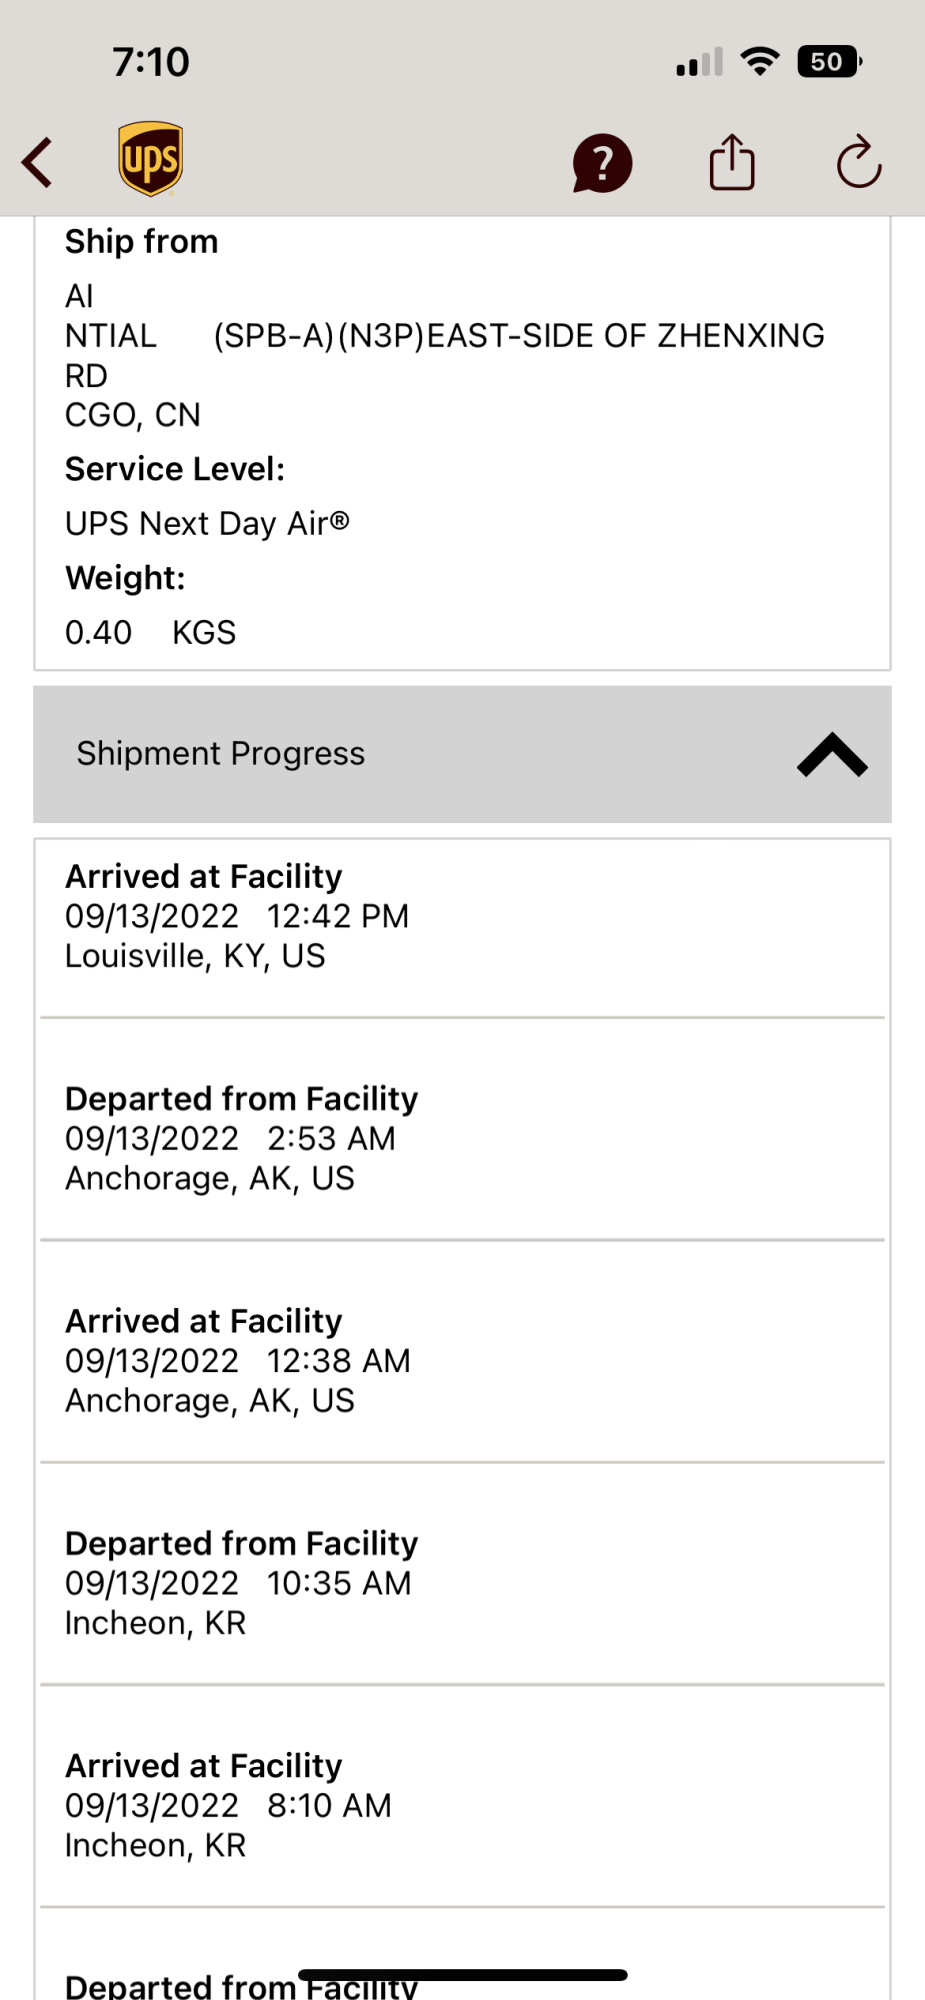
Task: Tap the battery indicator showing 50
Action: [x=828, y=62]
